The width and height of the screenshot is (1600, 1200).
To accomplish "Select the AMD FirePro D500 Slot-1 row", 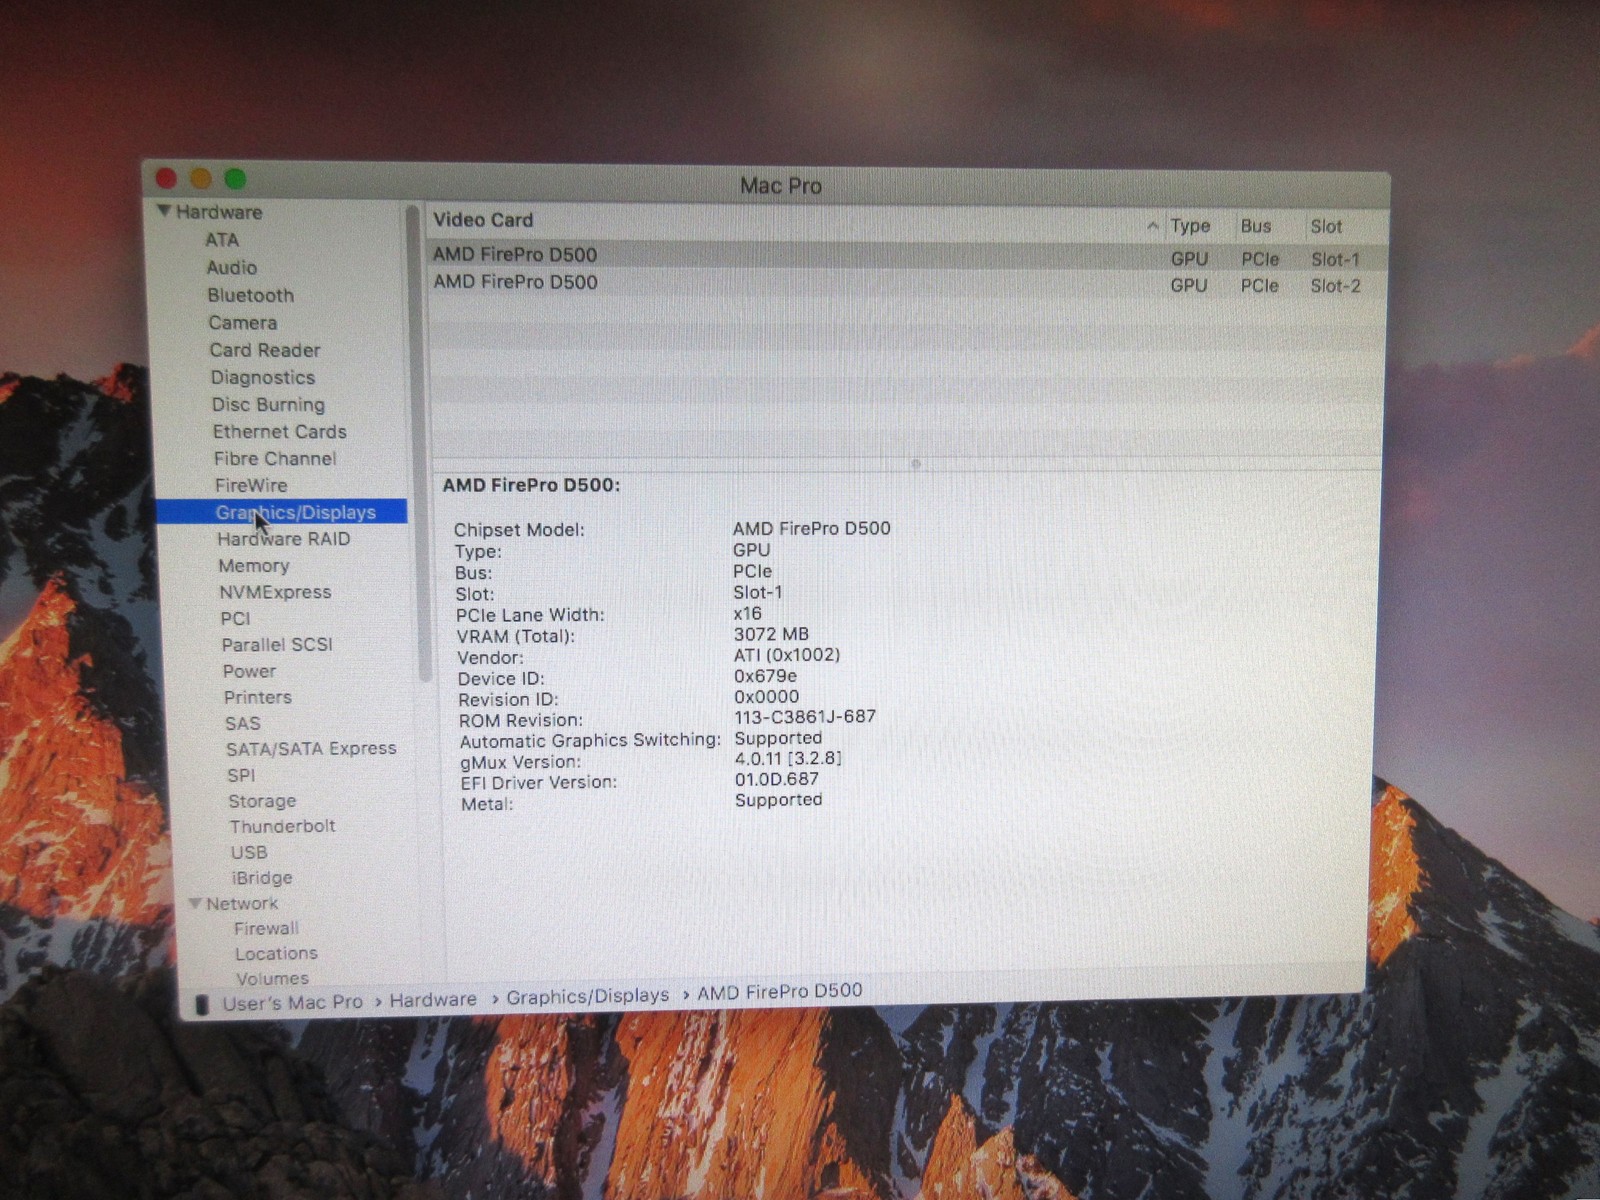I will (x=906, y=256).
